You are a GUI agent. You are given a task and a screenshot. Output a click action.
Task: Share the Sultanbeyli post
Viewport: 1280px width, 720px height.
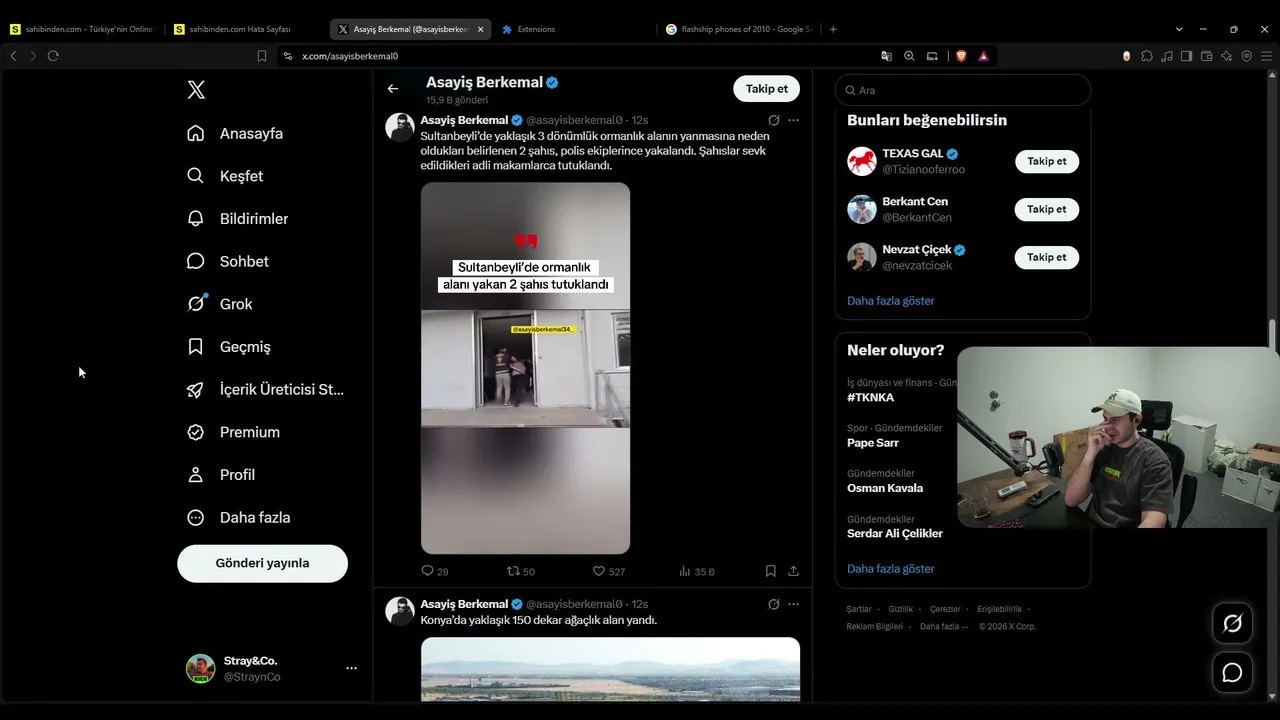pos(793,571)
